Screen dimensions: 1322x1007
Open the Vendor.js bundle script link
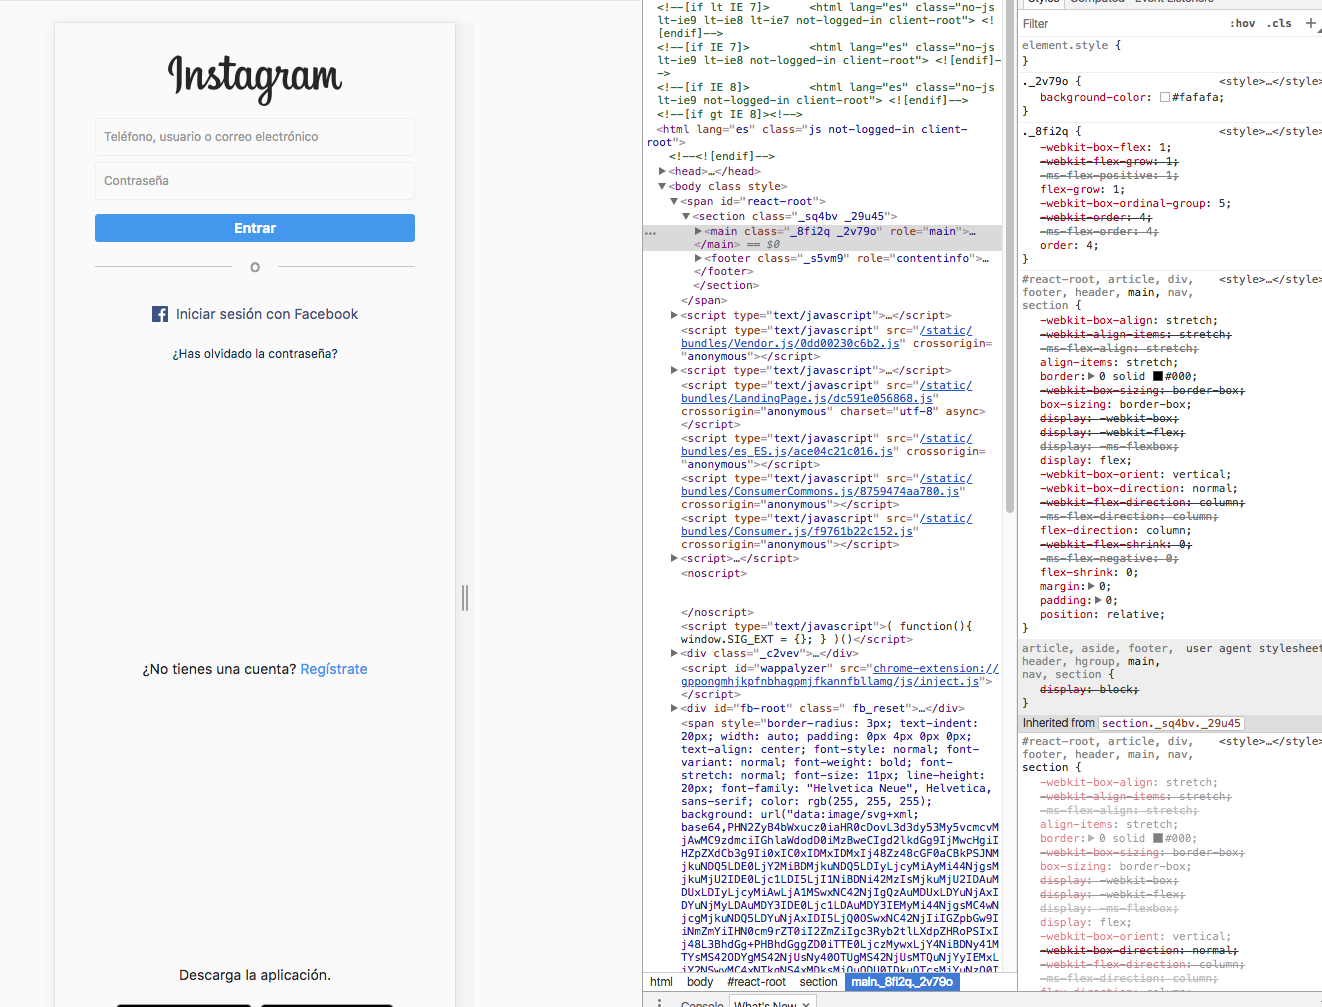point(790,343)
